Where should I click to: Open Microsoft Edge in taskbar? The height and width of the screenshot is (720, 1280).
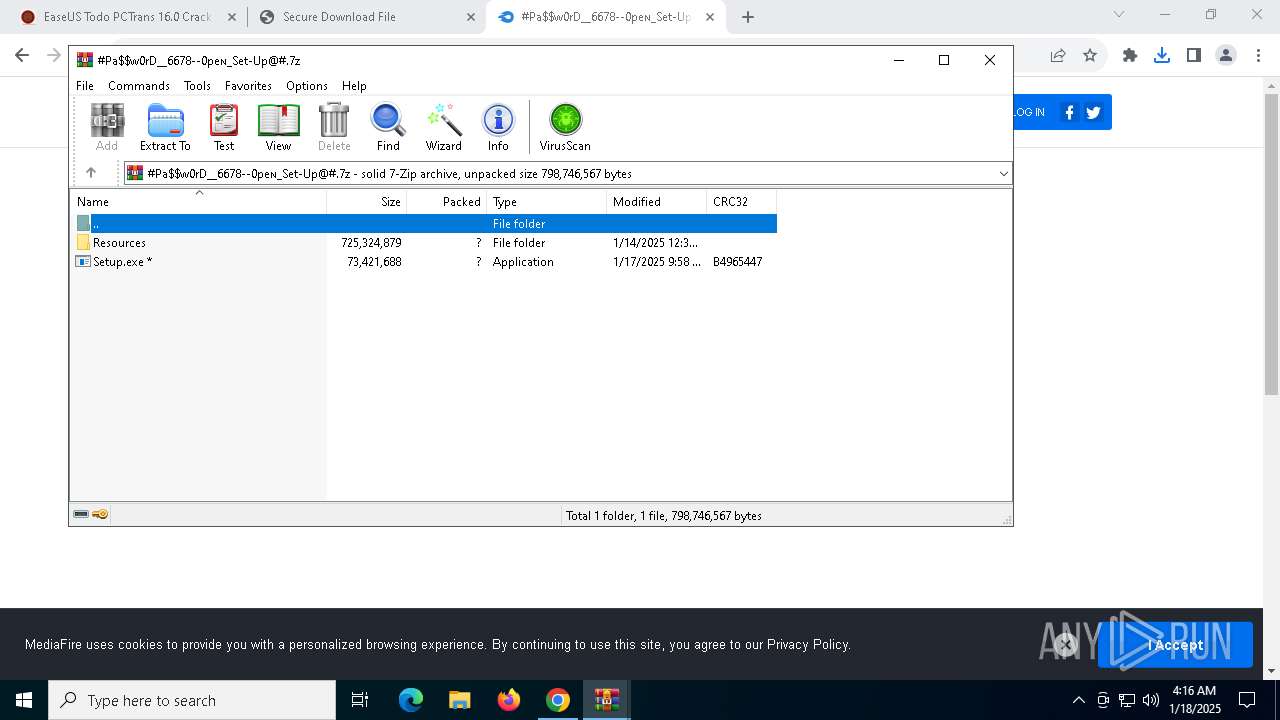[411, 700]
